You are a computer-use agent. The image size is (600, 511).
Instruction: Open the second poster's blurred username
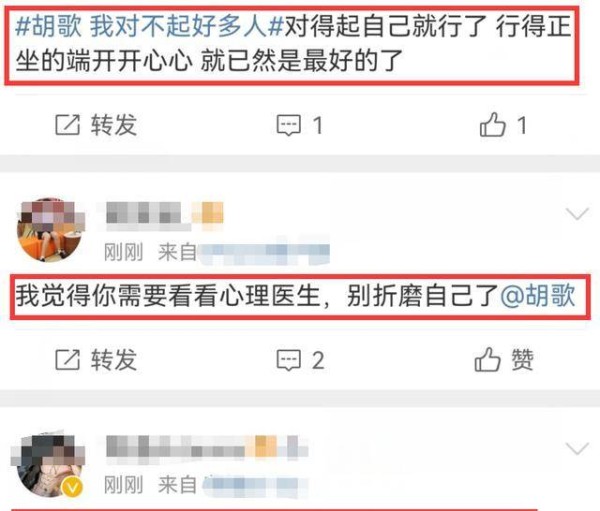tap(163, 214)
